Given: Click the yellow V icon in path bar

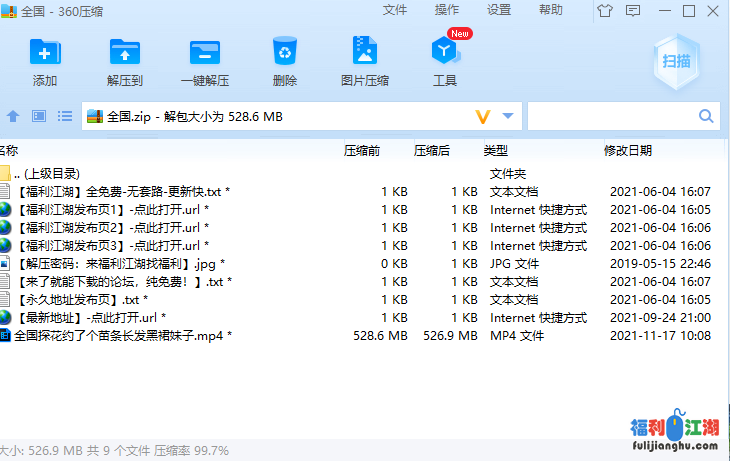Looking at the screenshot, I should 484,117.
